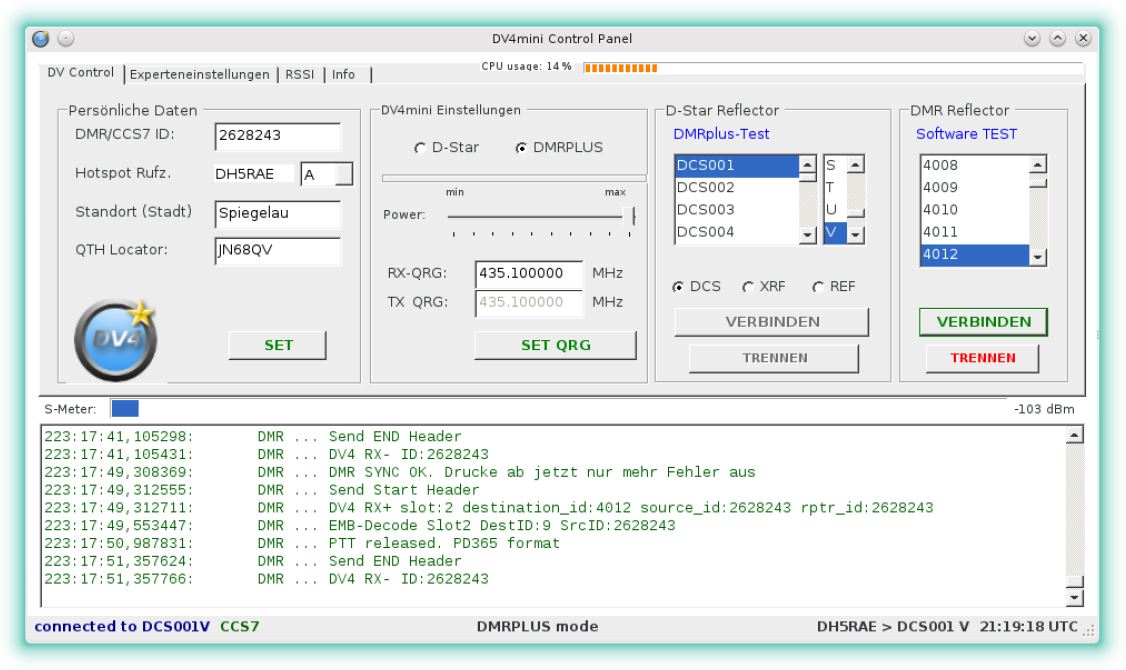1126x670 pixels.
Task: Click the CPU usage progress bar
Action: pyautogui.click(x=833, y=68)
